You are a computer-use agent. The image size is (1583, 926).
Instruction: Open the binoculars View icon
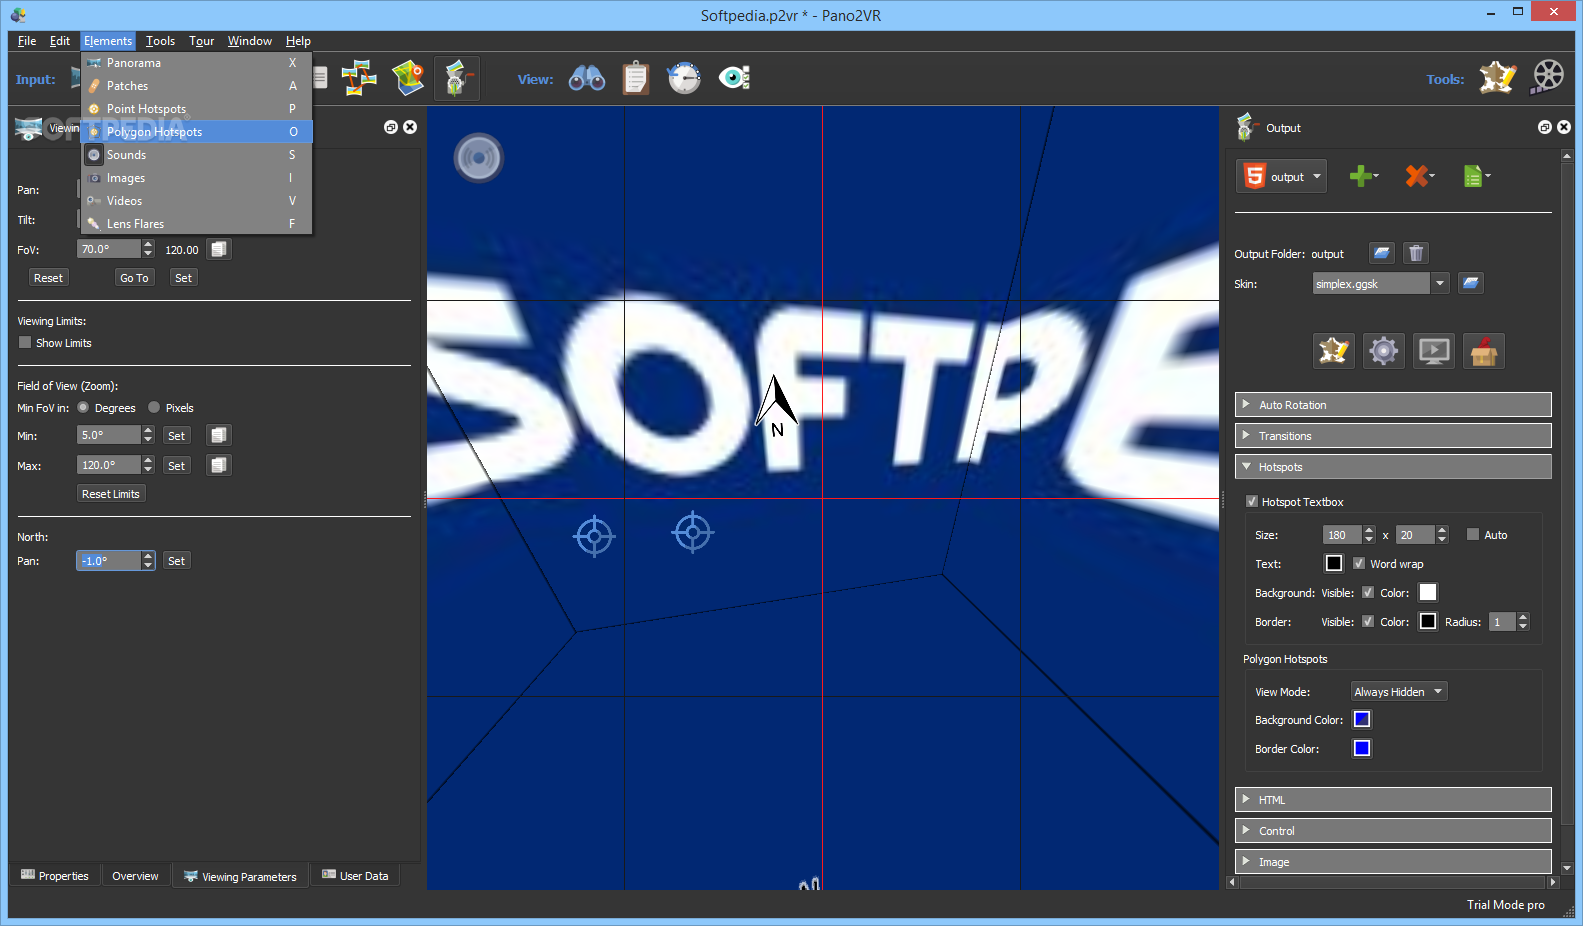coord(587,78)
